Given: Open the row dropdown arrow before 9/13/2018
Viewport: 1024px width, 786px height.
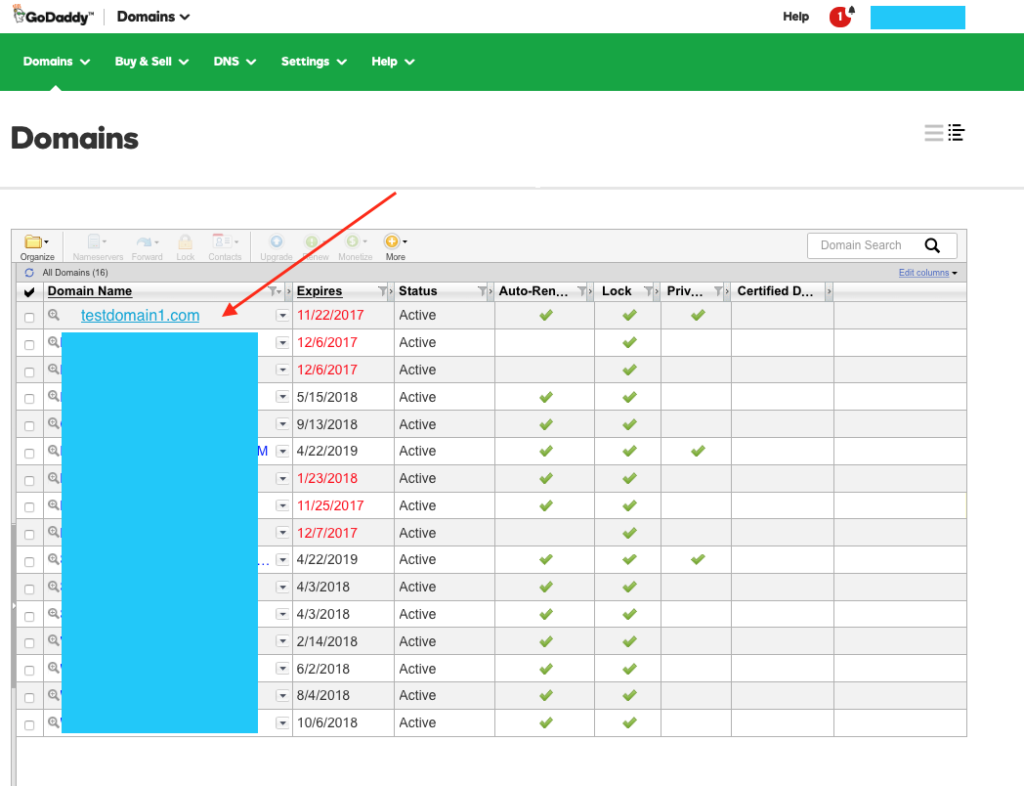Looking at the screenshot, I should point(282,424).
